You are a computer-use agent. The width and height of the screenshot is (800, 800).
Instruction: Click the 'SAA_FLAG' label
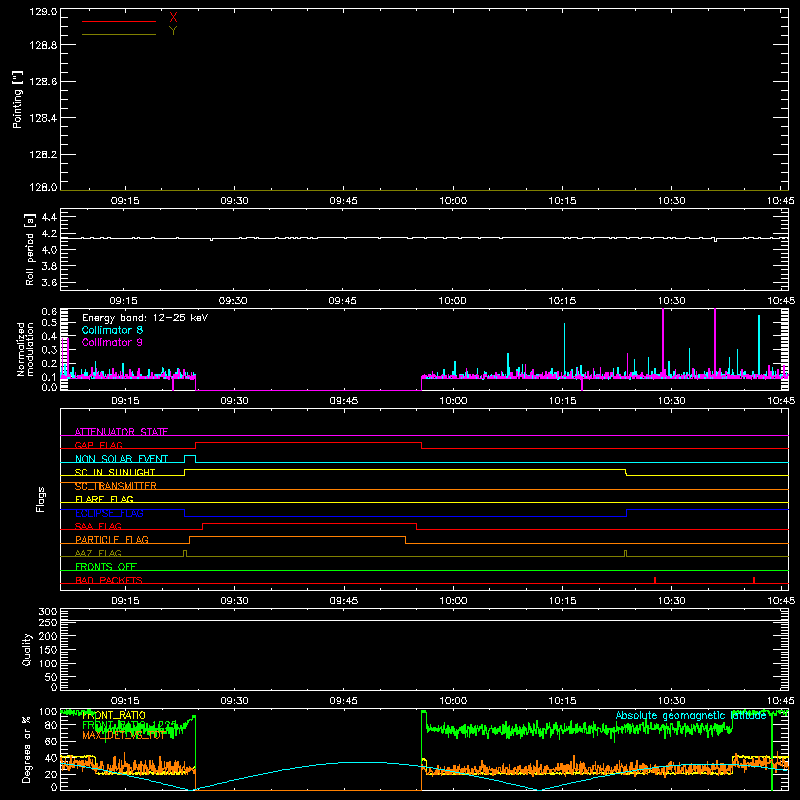pos(98,526)
